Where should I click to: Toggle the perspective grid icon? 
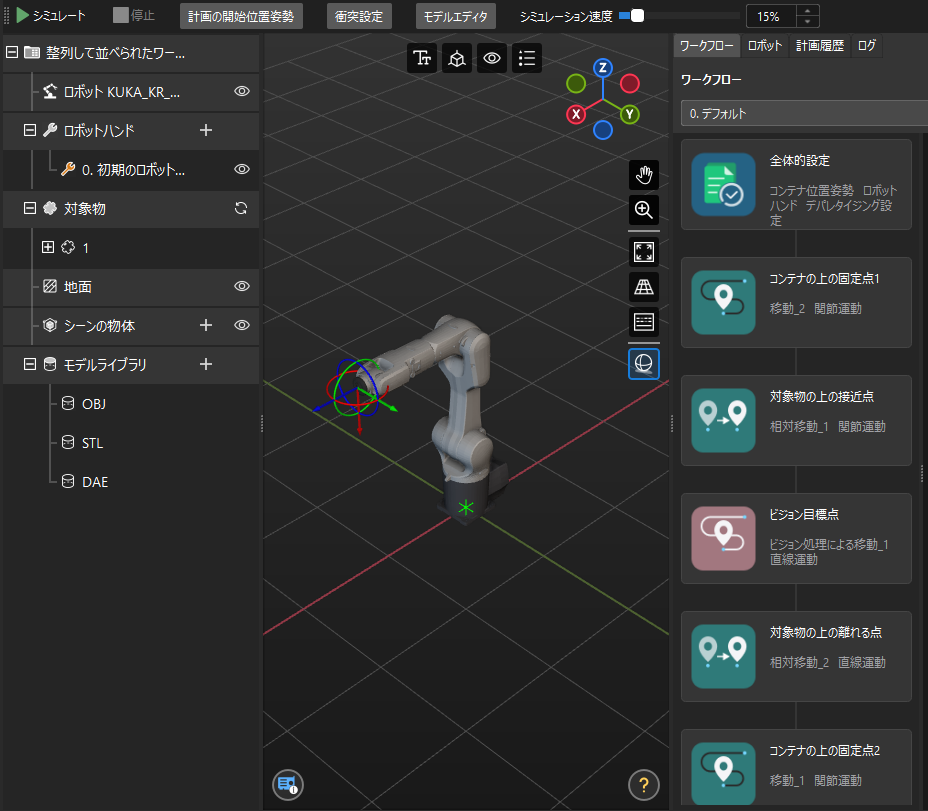[643, 287]
